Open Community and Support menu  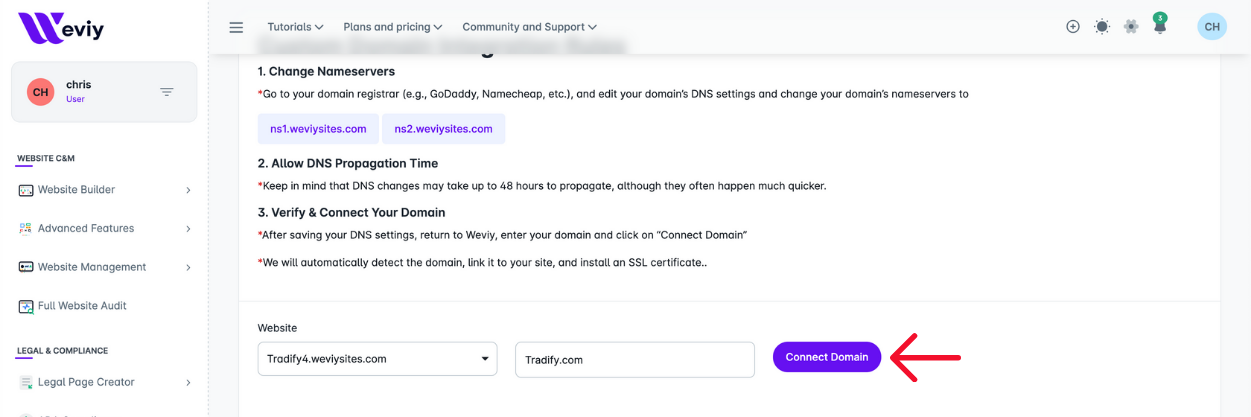click(529, 27)
